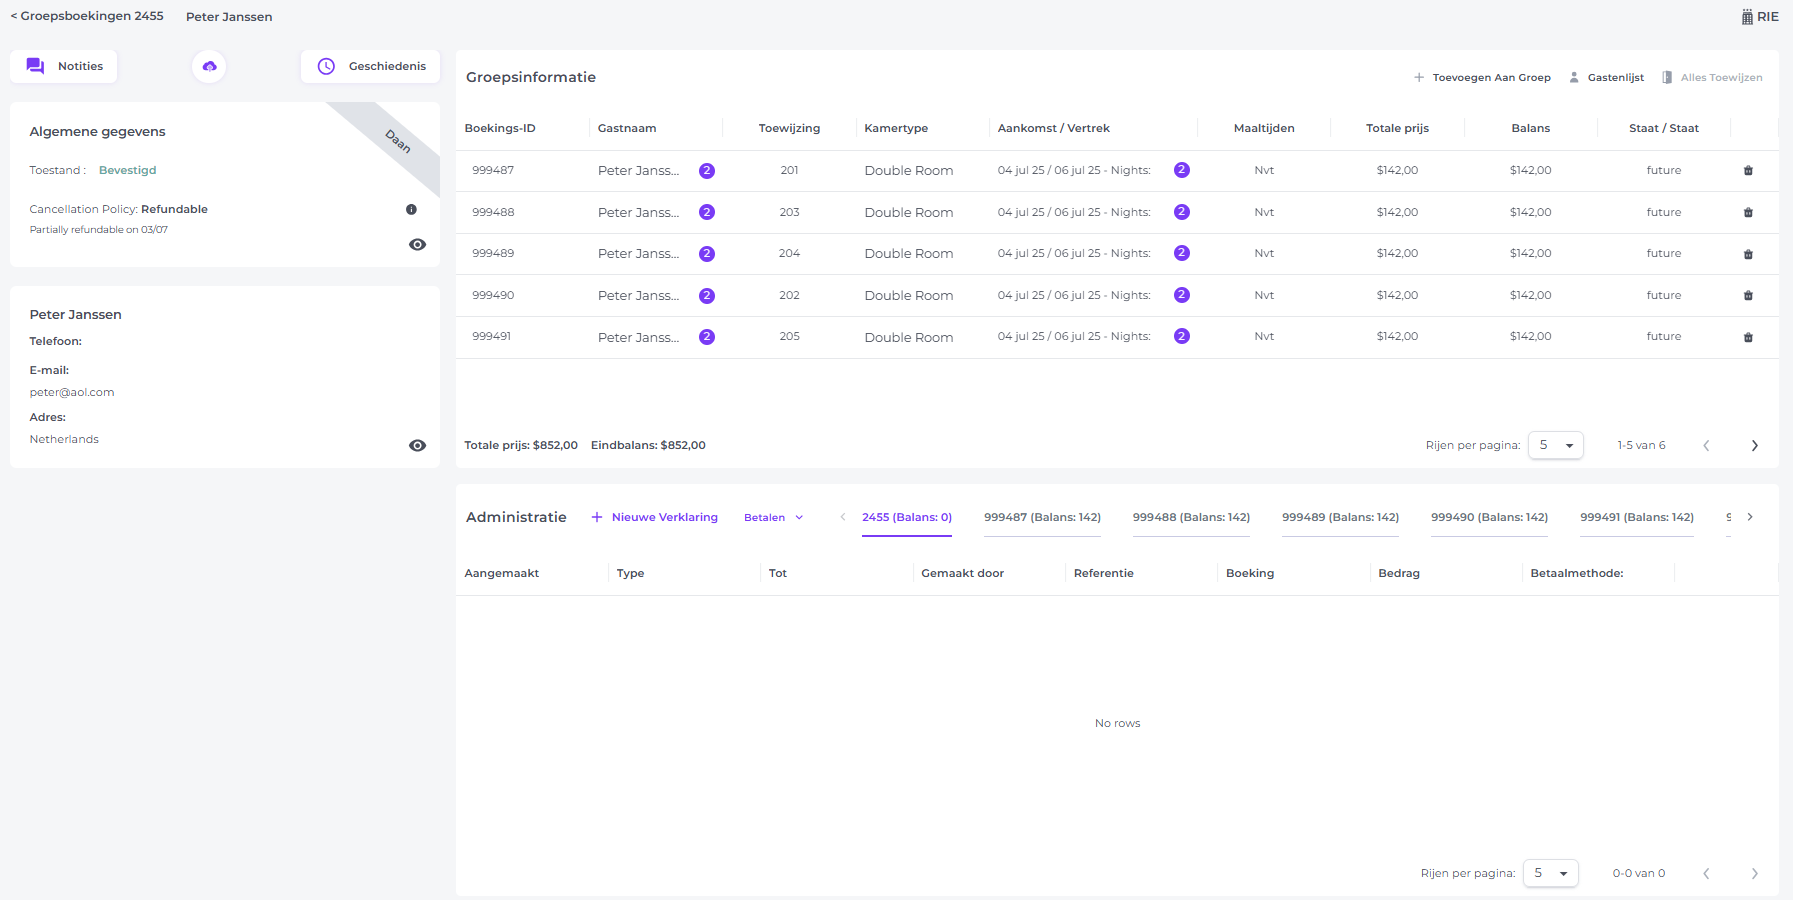Click guest count badge for booking 999491
Screen dimensions: 1793x900
(707, 337)
